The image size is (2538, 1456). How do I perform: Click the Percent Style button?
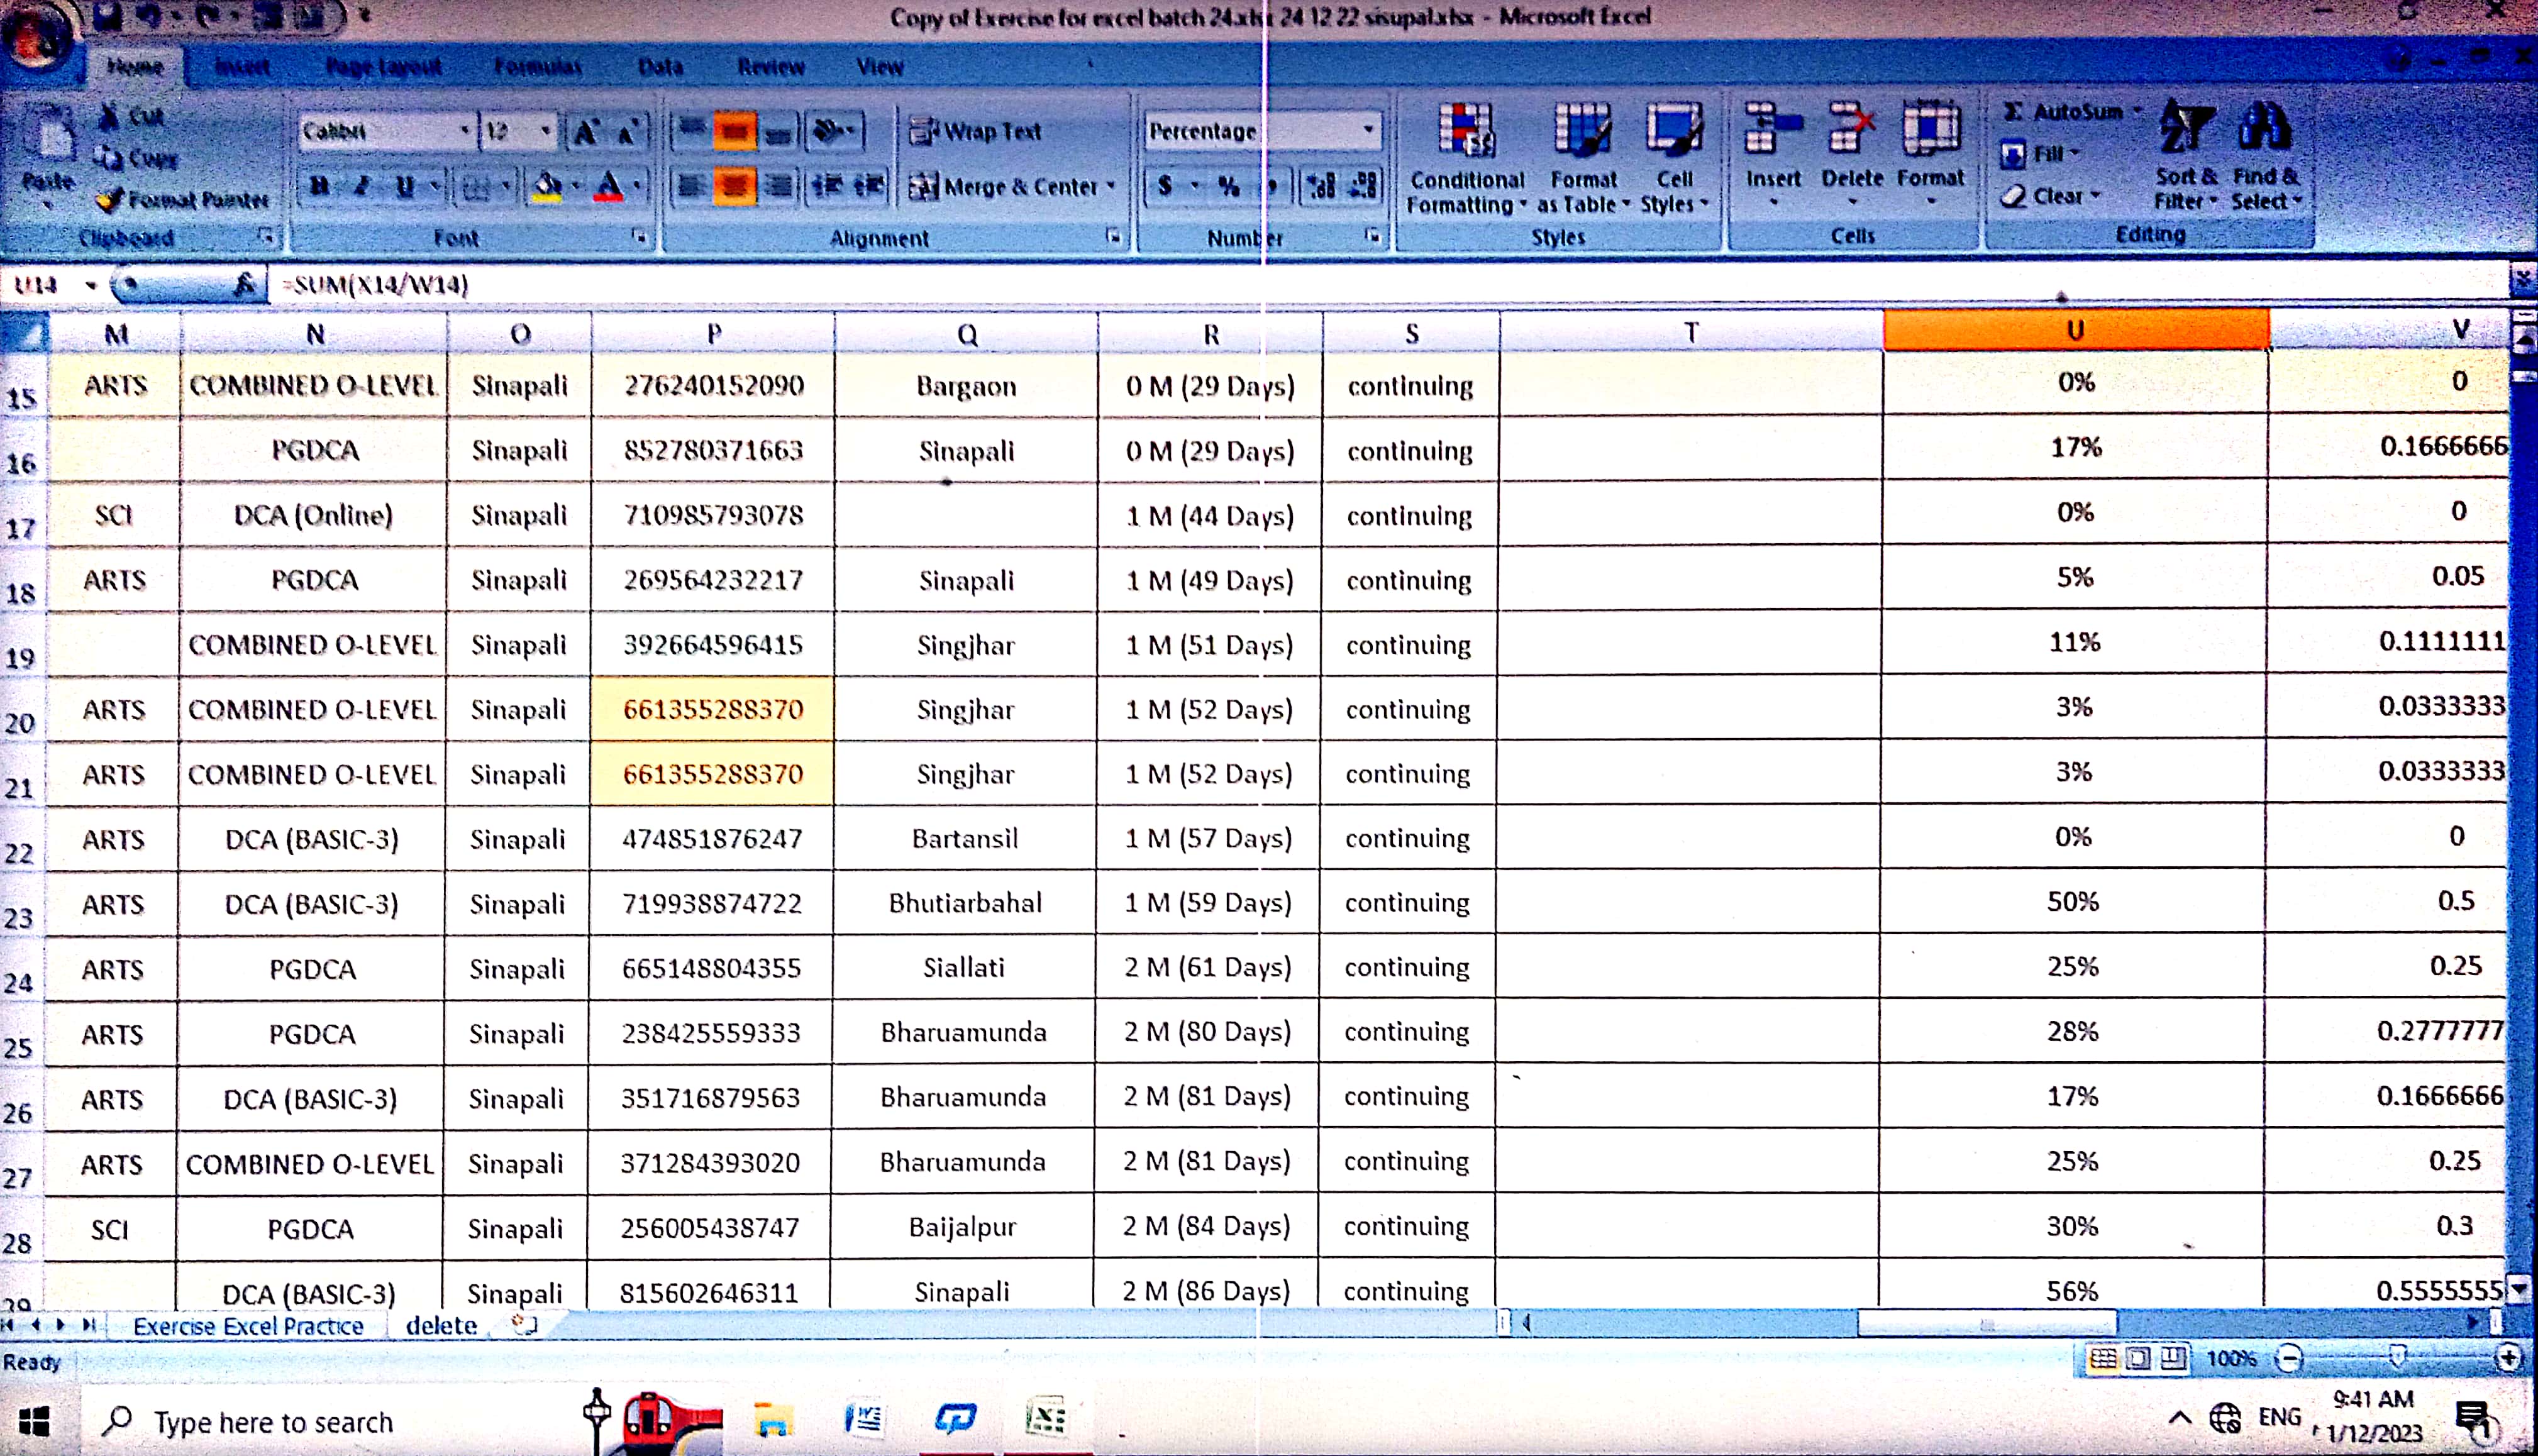click(1228, 187)
